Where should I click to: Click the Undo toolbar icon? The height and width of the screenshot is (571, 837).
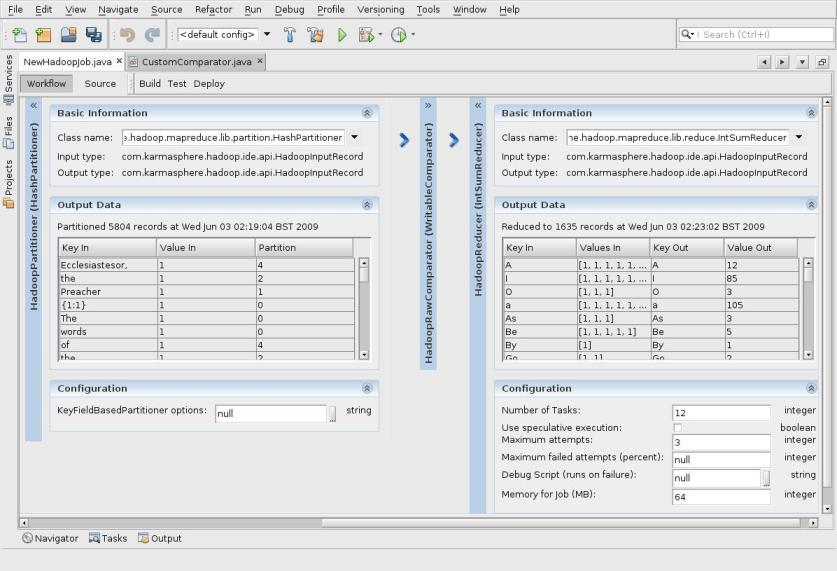[127, 35]
